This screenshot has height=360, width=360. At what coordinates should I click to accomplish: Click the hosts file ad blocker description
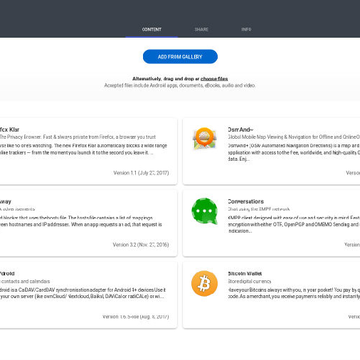tap(81, 221)
